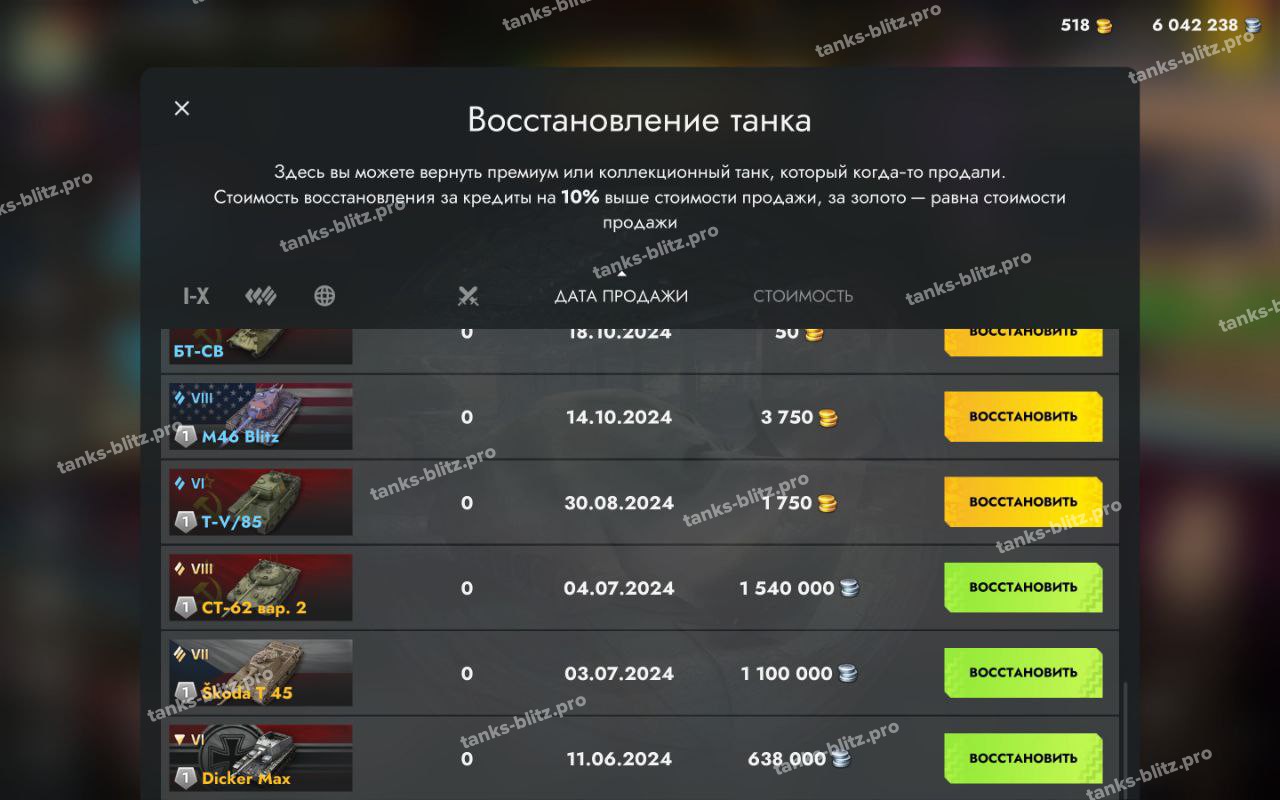Viewport: 1280px width, 800px height.
Task: Click the credits icon by 1 540 000
Action: (x=849, y=589)
